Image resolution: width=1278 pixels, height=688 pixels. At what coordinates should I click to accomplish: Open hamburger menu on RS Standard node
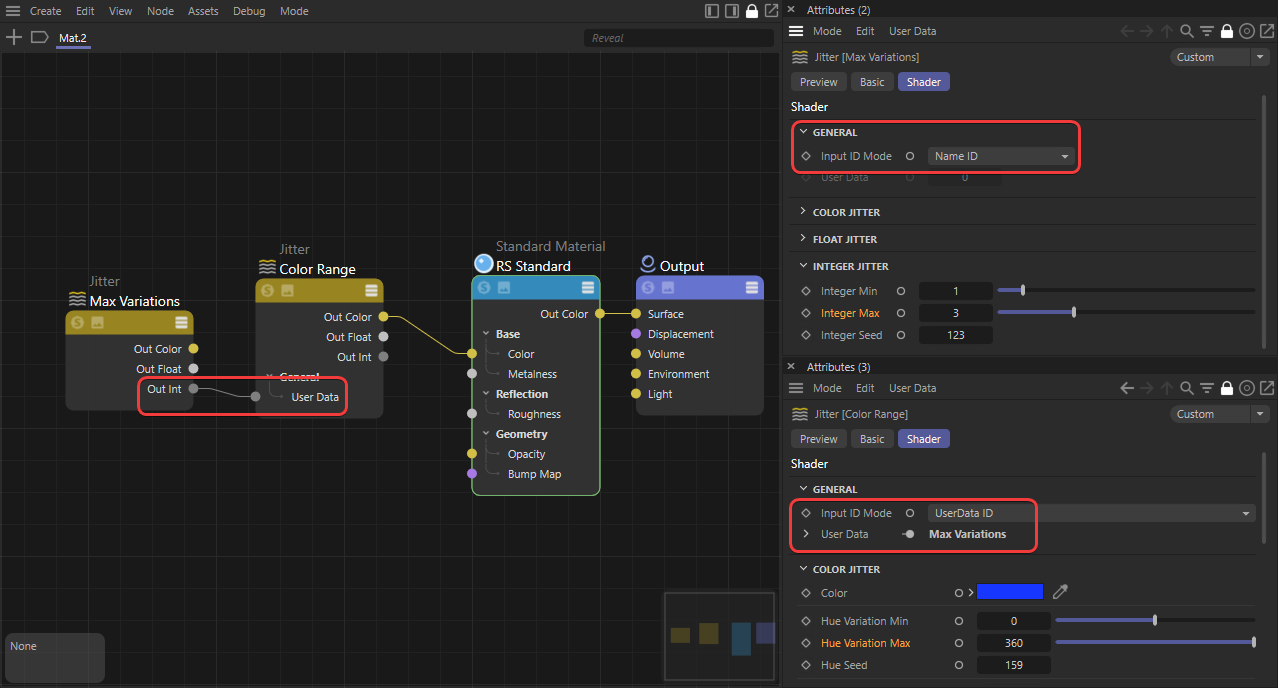click(x=588, y=288)
